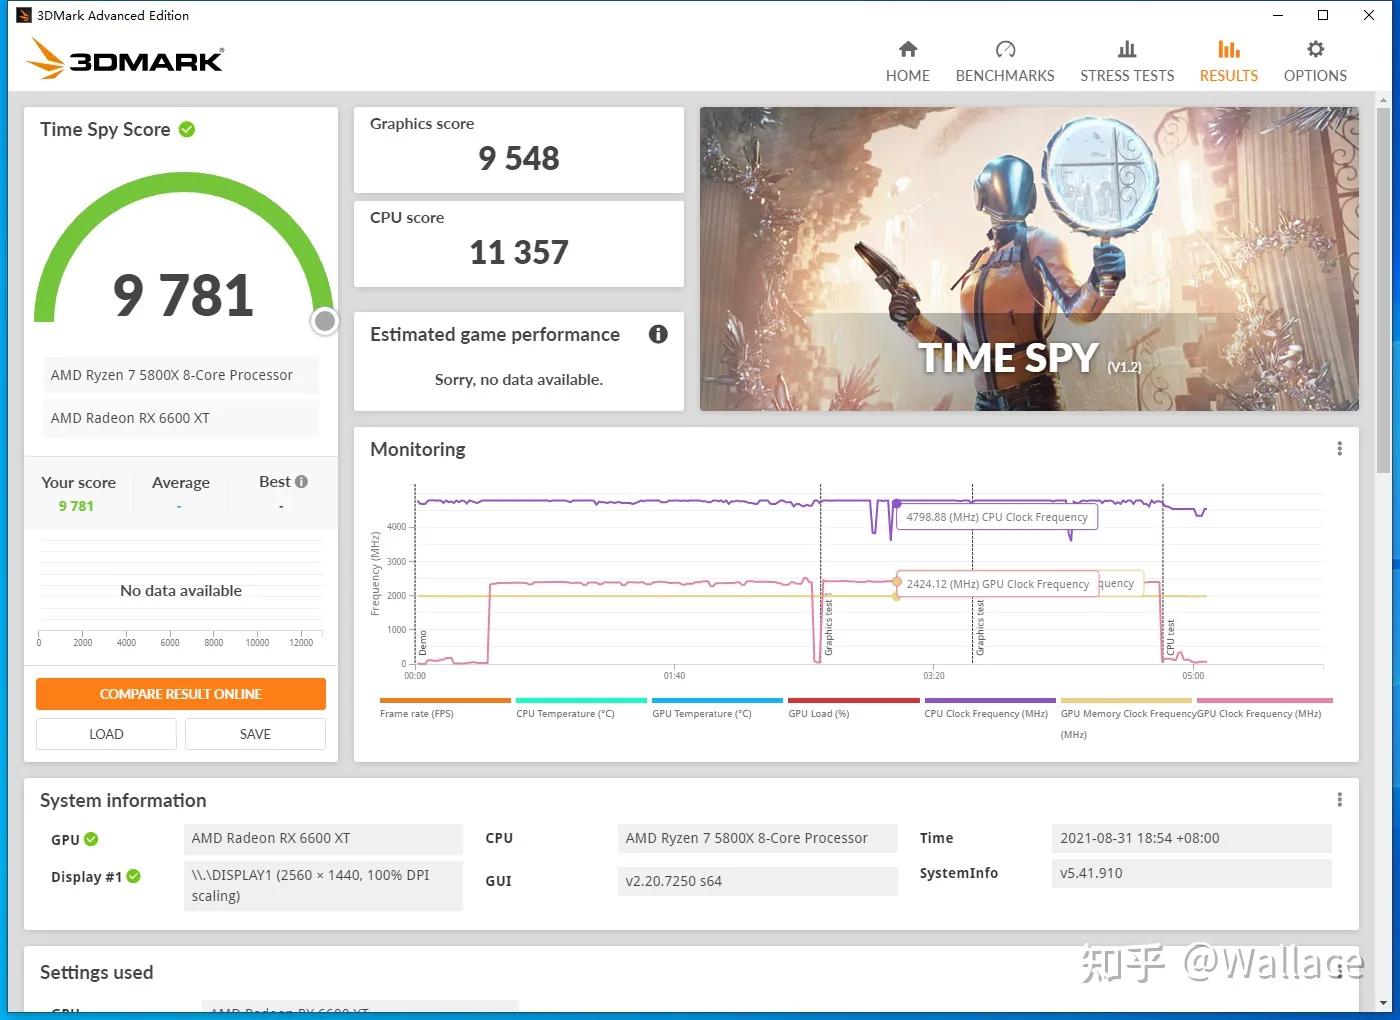Viewport: 1400px width, 1020px height.
Task: Click the 3DMark logo
Action: click(x=125, y=59)
